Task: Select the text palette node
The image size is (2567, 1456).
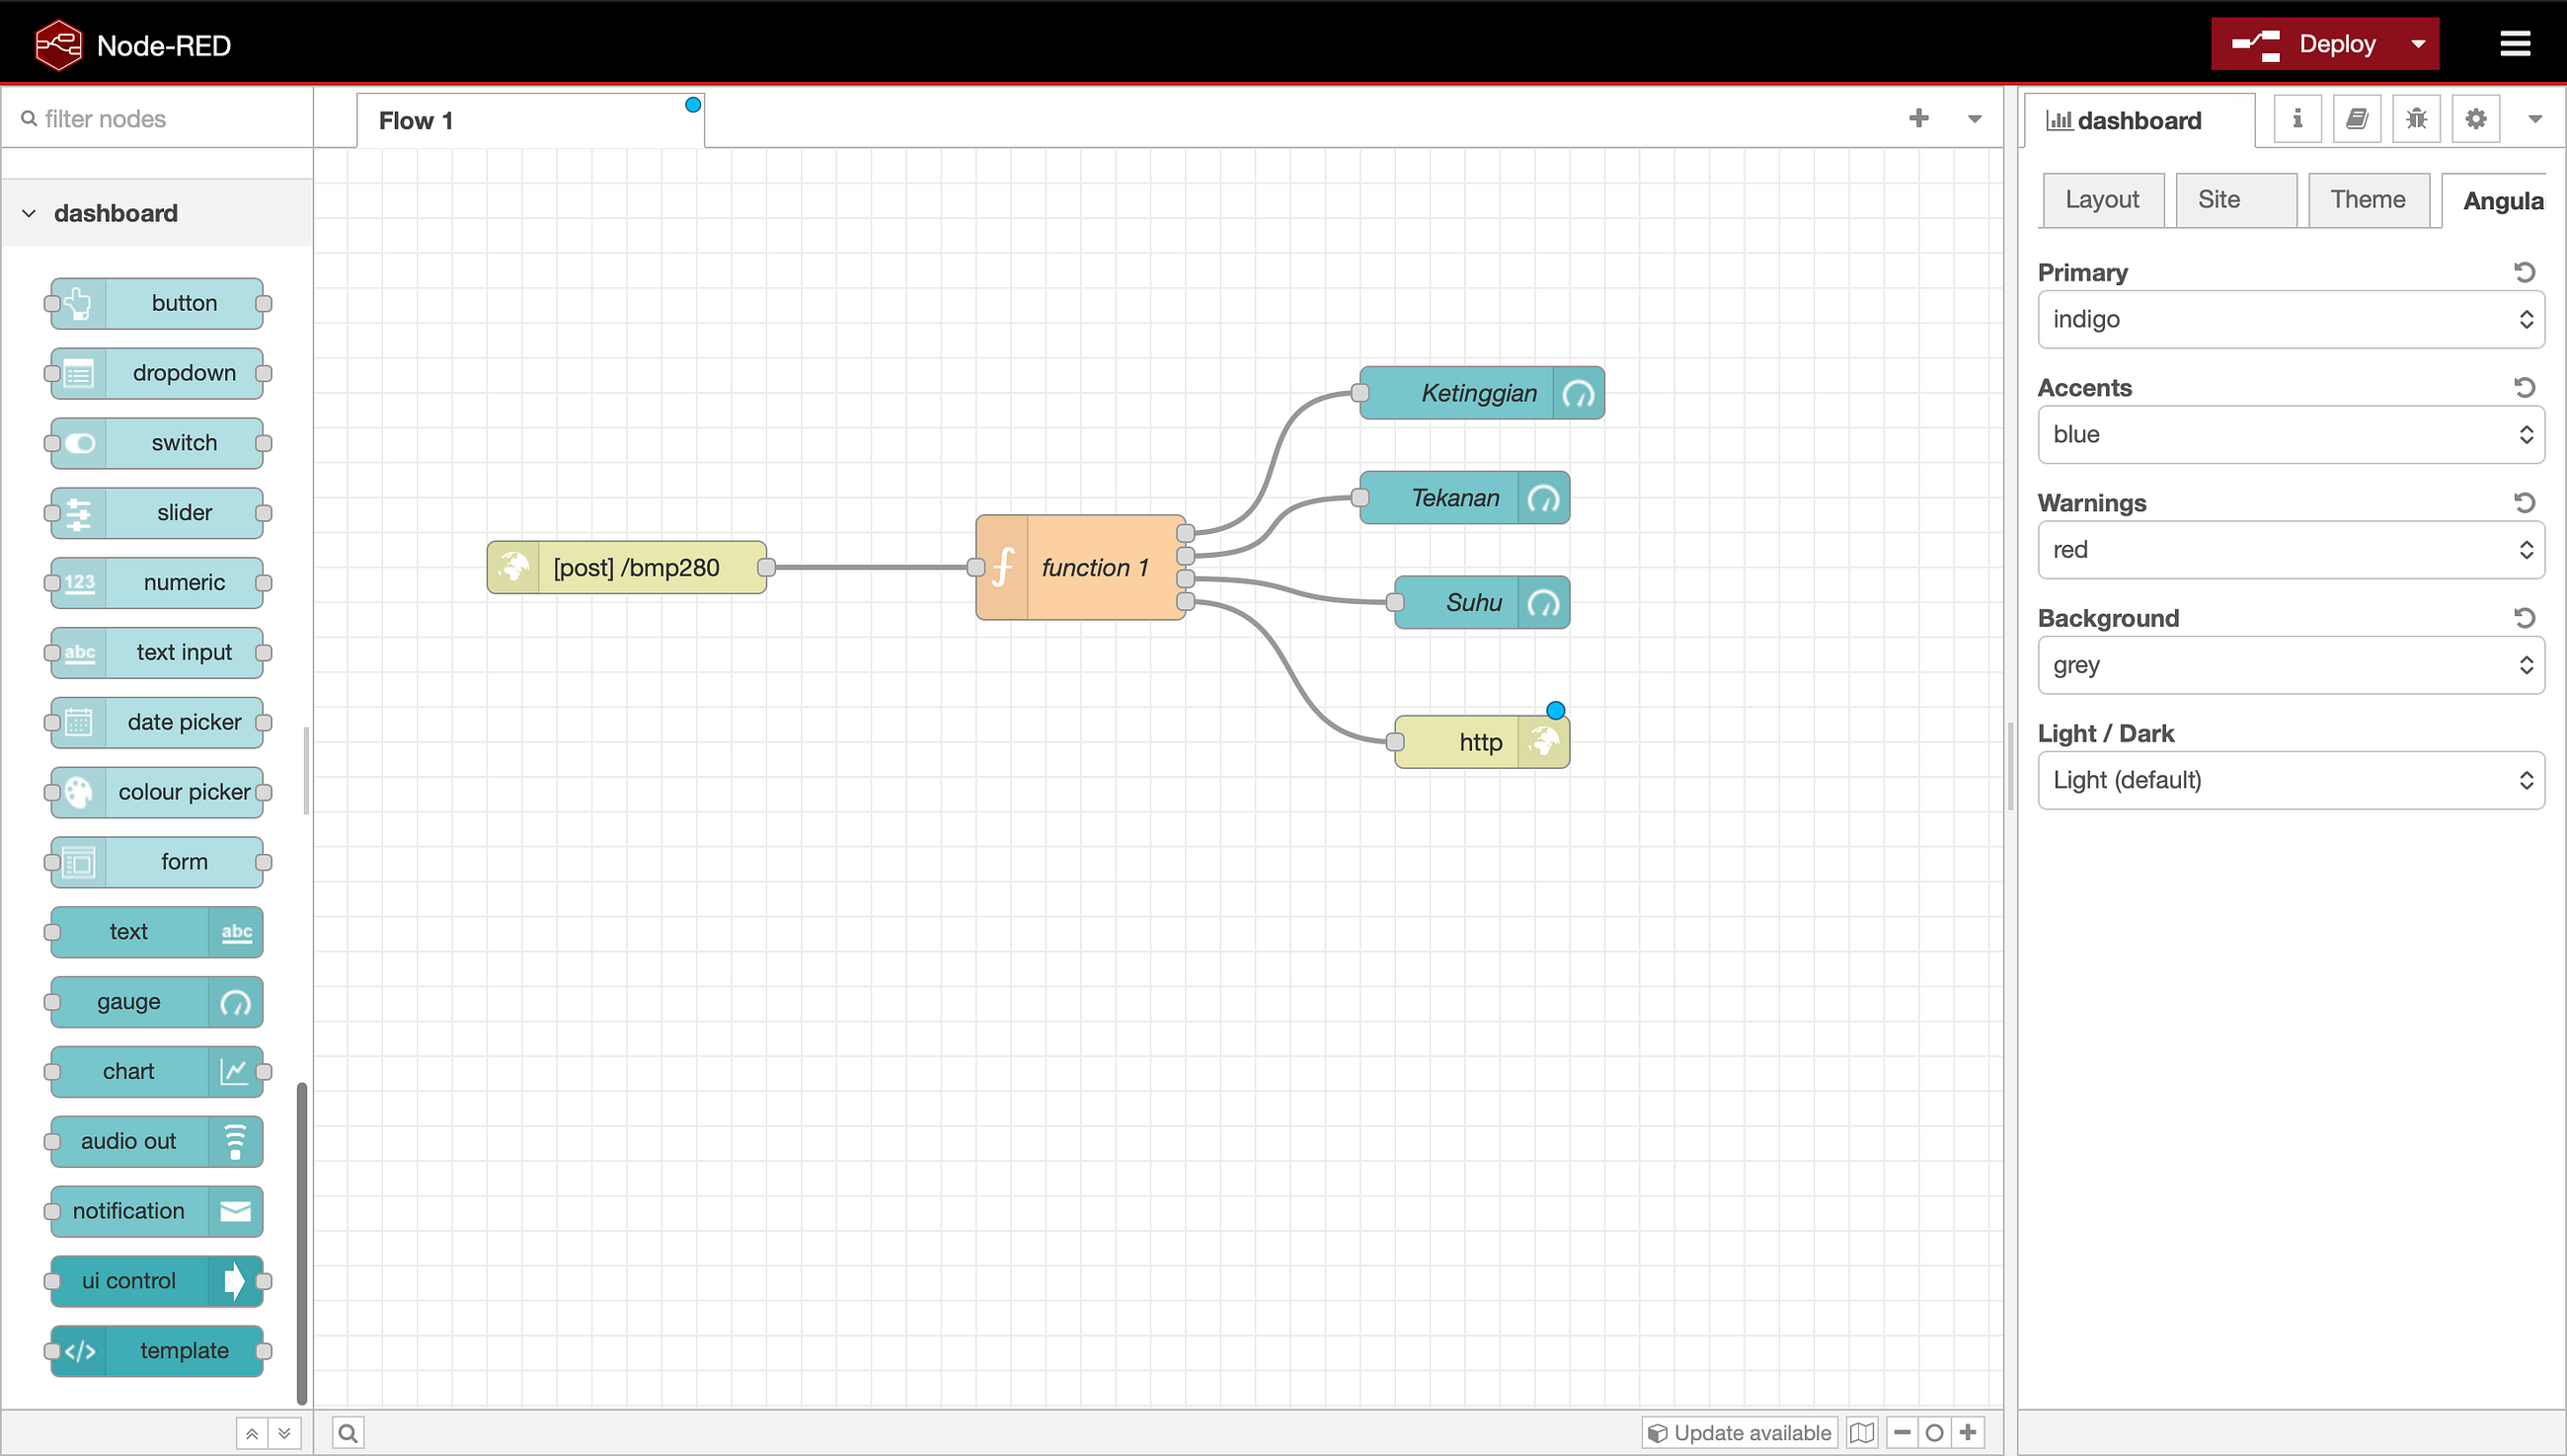Action: click(x=157, y=932)
